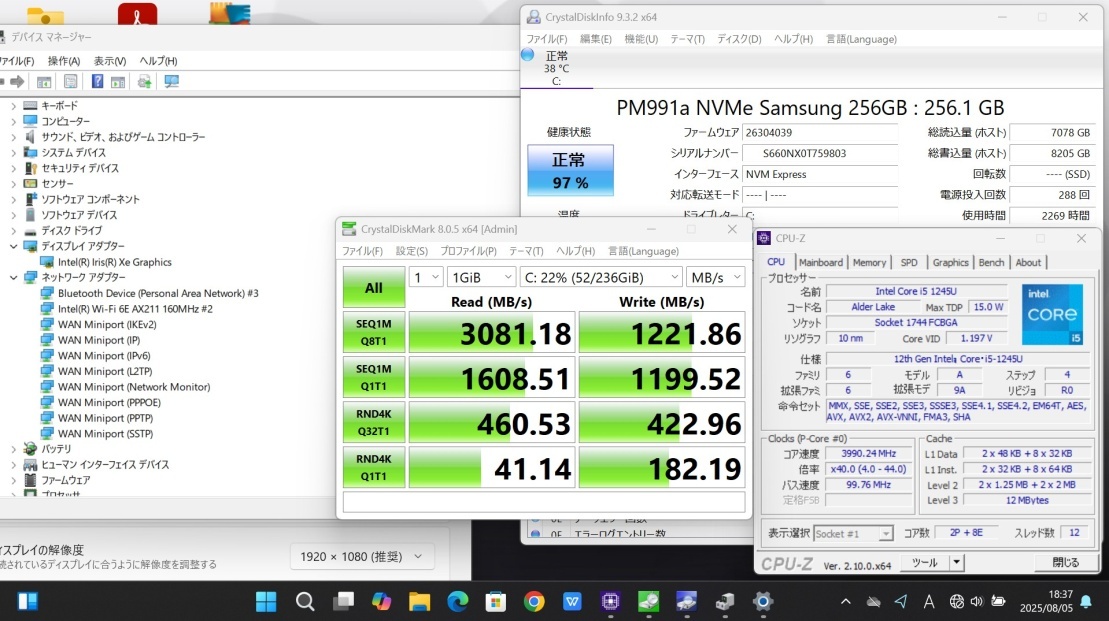
Task: Open Microsoft Edge from the taskbar
Action: [x=458, y=601]
